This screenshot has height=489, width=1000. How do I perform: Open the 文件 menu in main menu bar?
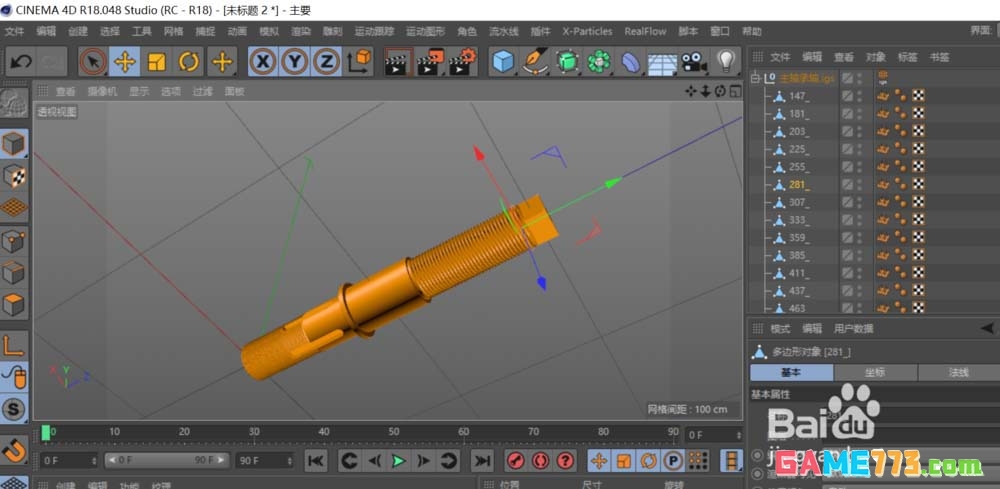14,31
